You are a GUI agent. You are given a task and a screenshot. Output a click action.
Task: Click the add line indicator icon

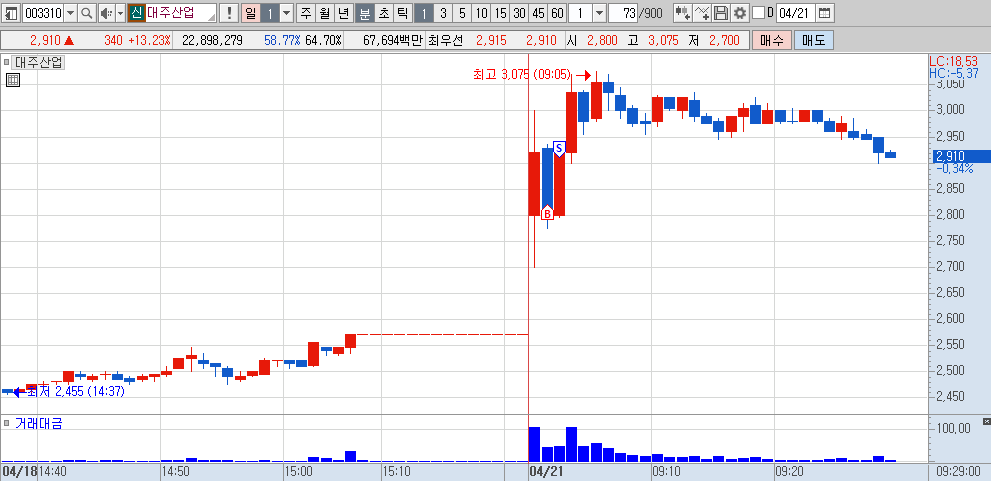tap(702, 13)
